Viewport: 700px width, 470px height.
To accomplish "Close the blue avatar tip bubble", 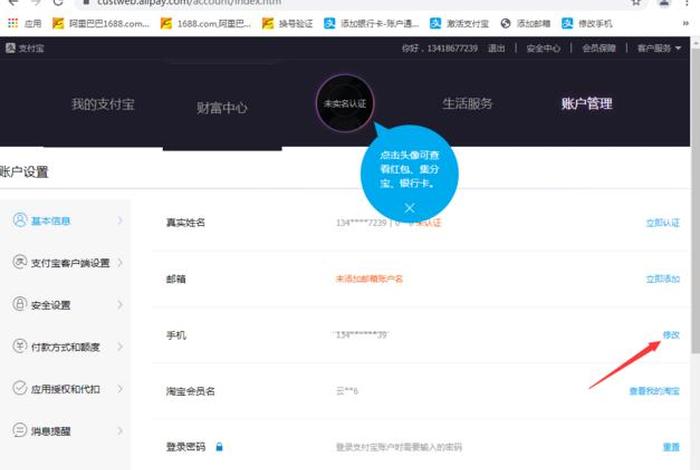I will pyautogui.click(x=409, y=208).
